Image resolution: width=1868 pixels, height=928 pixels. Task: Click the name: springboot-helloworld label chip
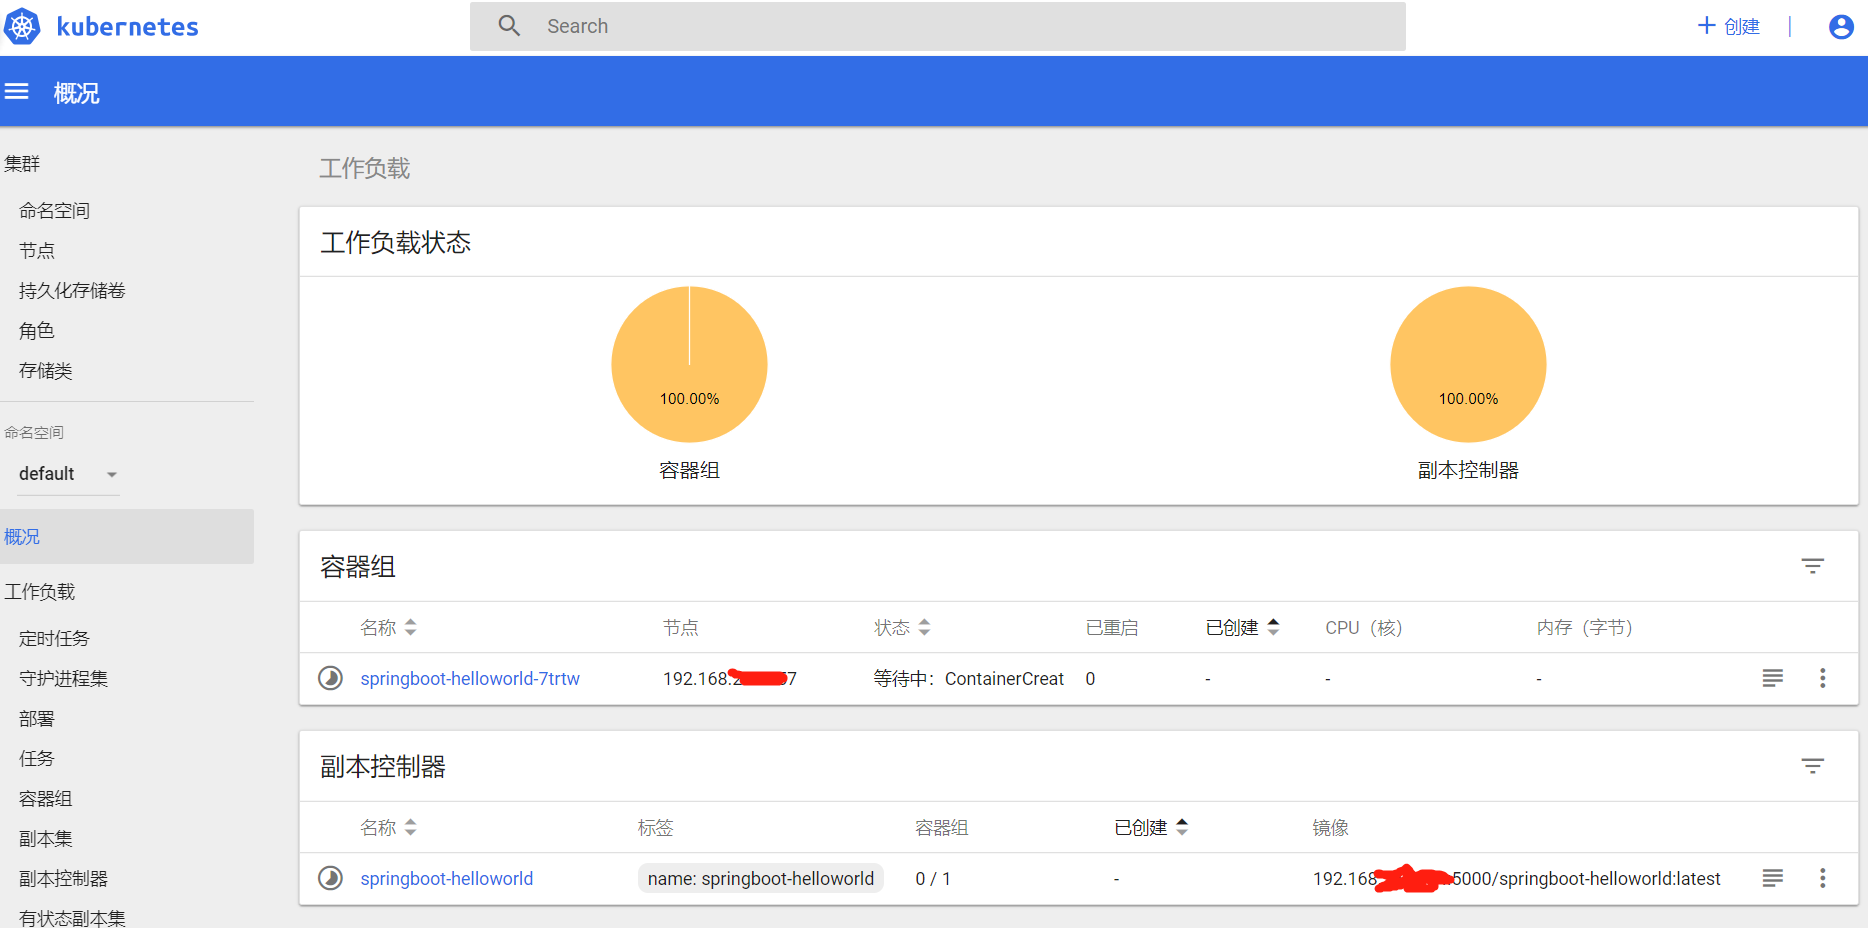(x=761, y=879)
